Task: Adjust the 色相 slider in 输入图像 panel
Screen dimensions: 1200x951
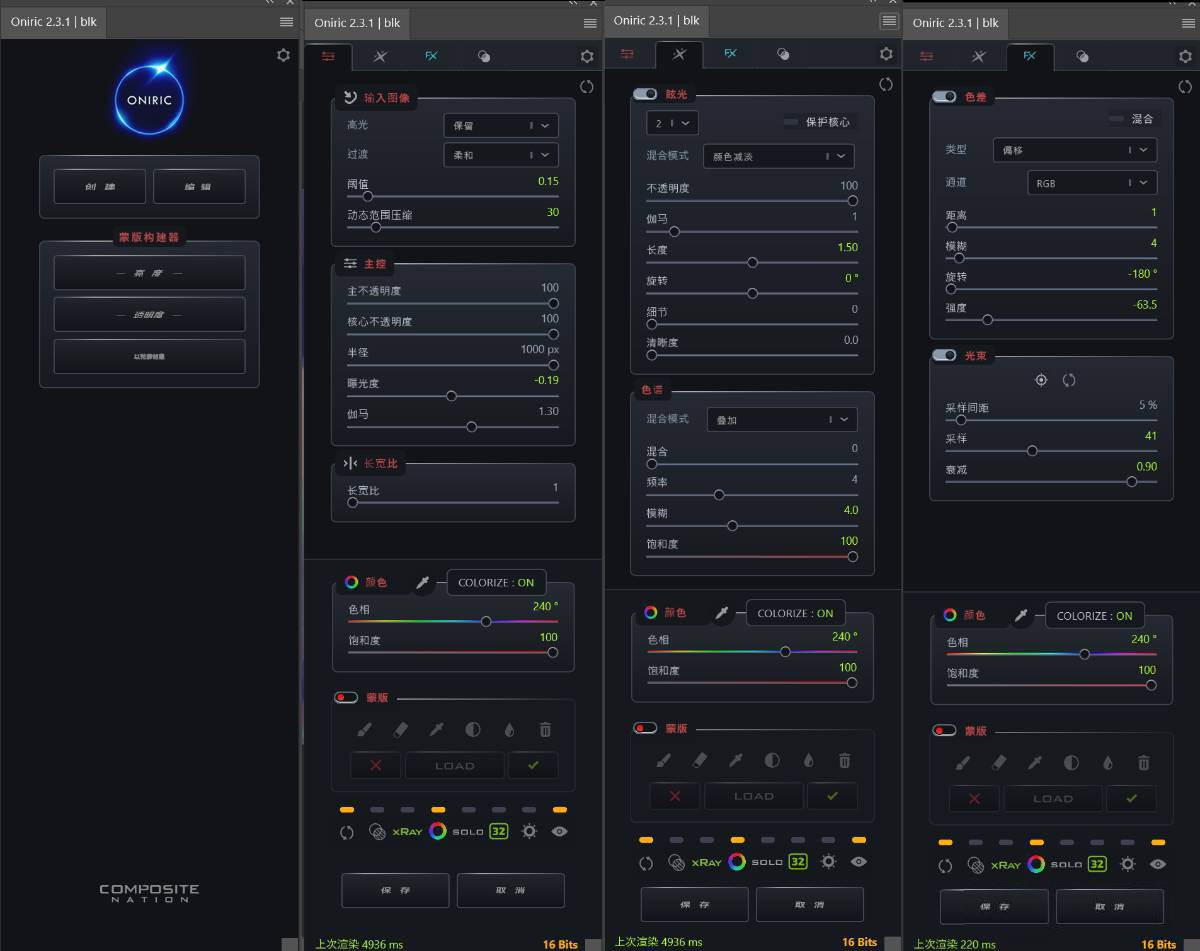Action: [x=453, y=621]
